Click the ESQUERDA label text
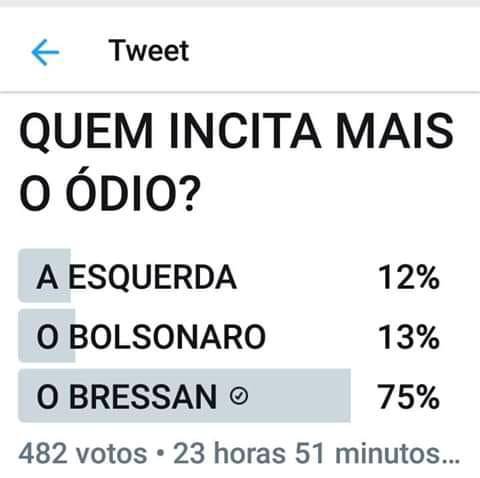 pyautogui.click(x=153, y=276)
